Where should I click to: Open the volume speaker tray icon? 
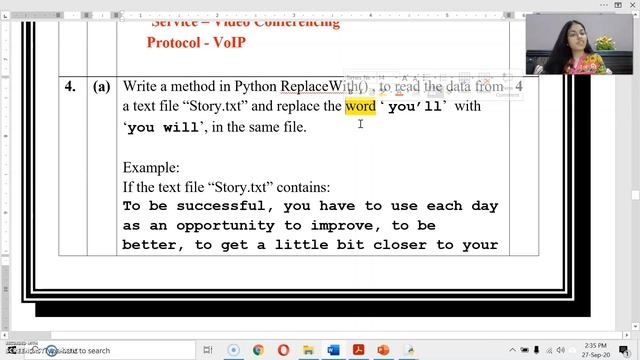[x=561, y=350]
